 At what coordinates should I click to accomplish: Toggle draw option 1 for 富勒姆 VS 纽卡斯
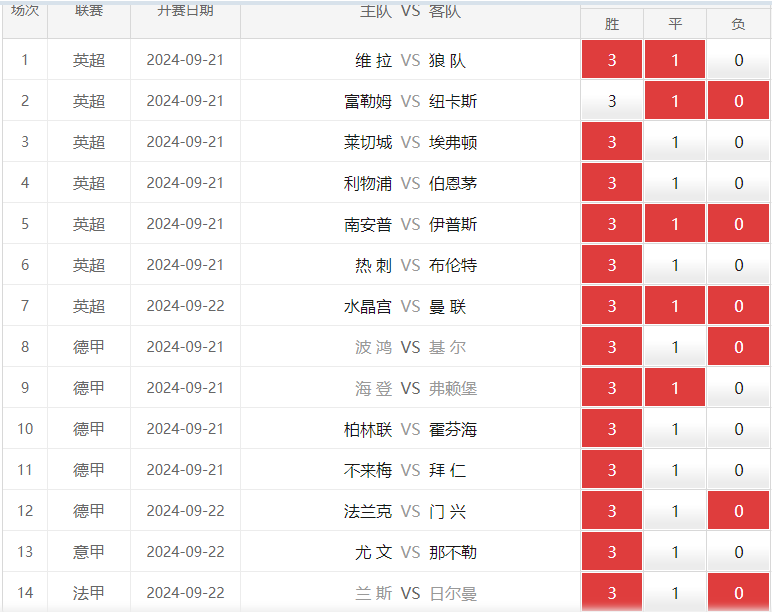[675, 100]
